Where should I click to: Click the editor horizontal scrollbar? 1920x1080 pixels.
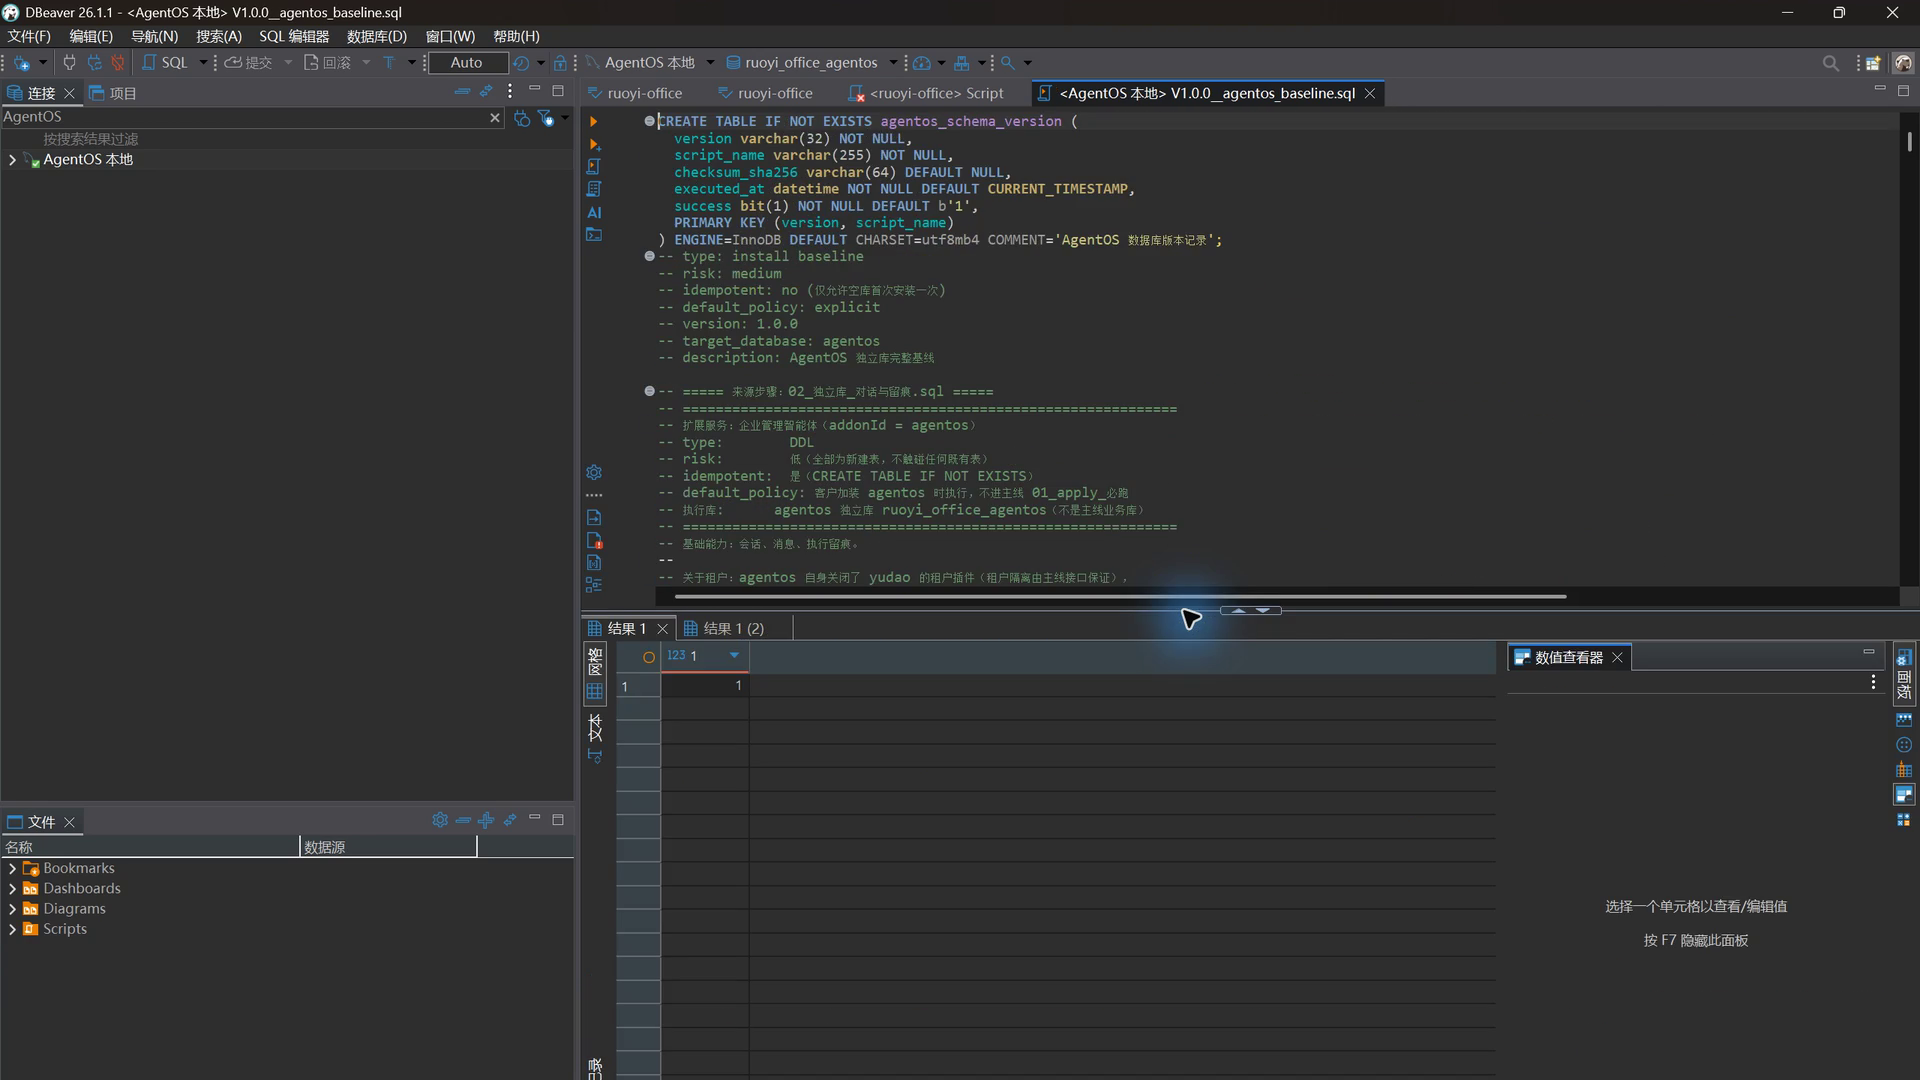tap(1120, 596)
